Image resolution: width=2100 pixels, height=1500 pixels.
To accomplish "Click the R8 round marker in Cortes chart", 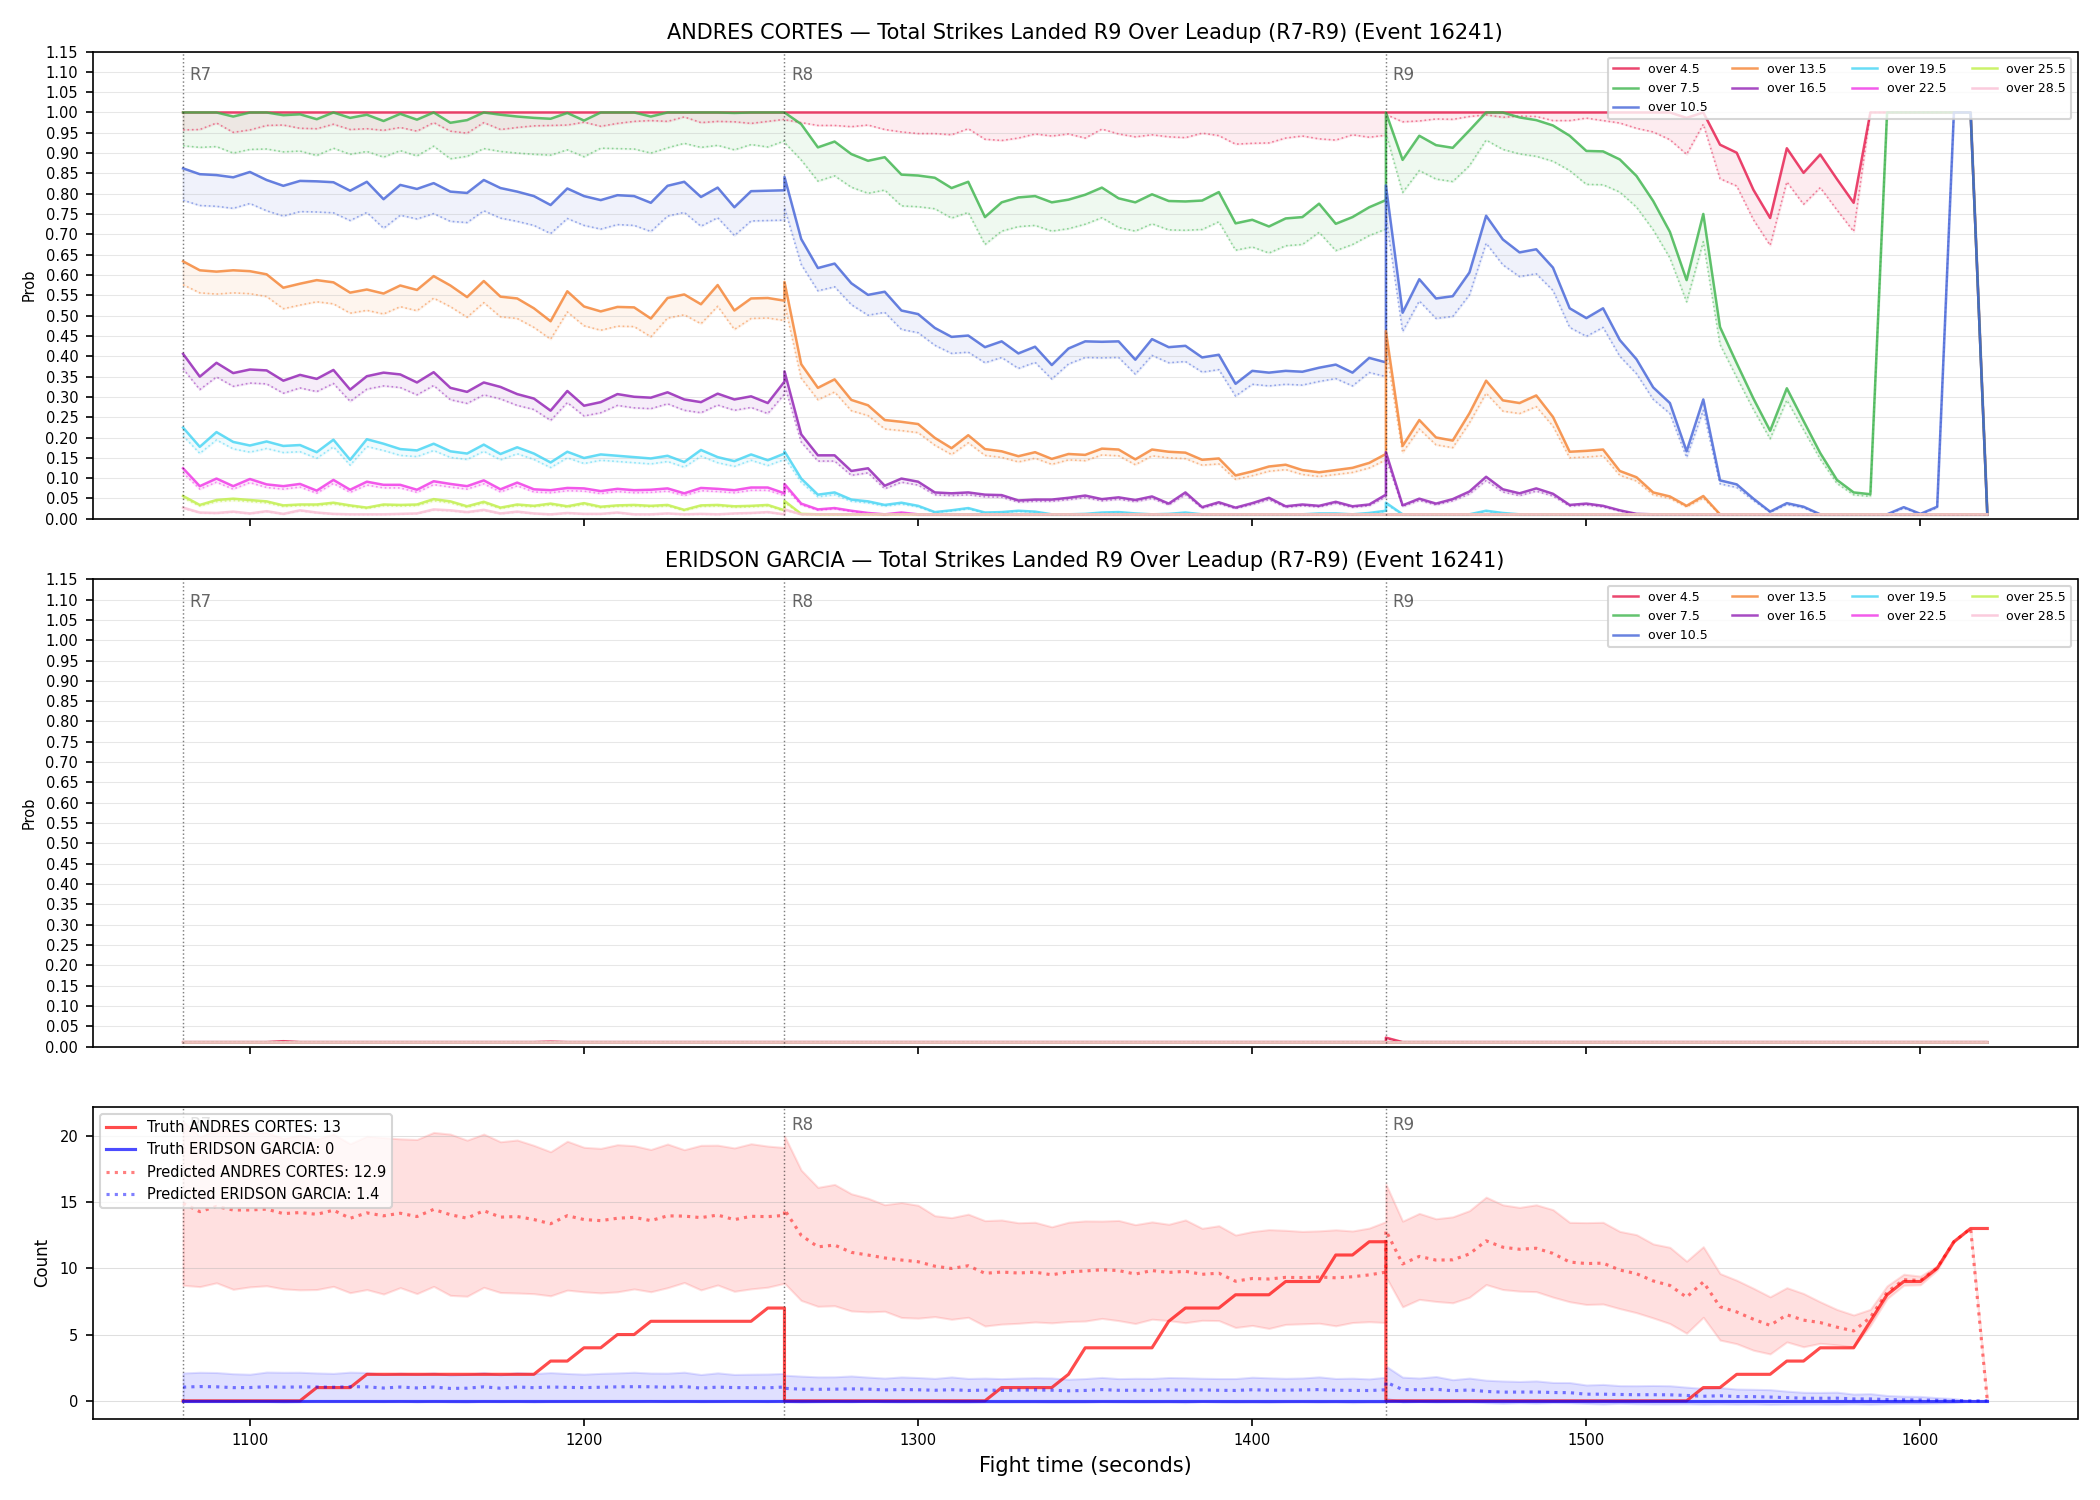I will coord(802,74).
